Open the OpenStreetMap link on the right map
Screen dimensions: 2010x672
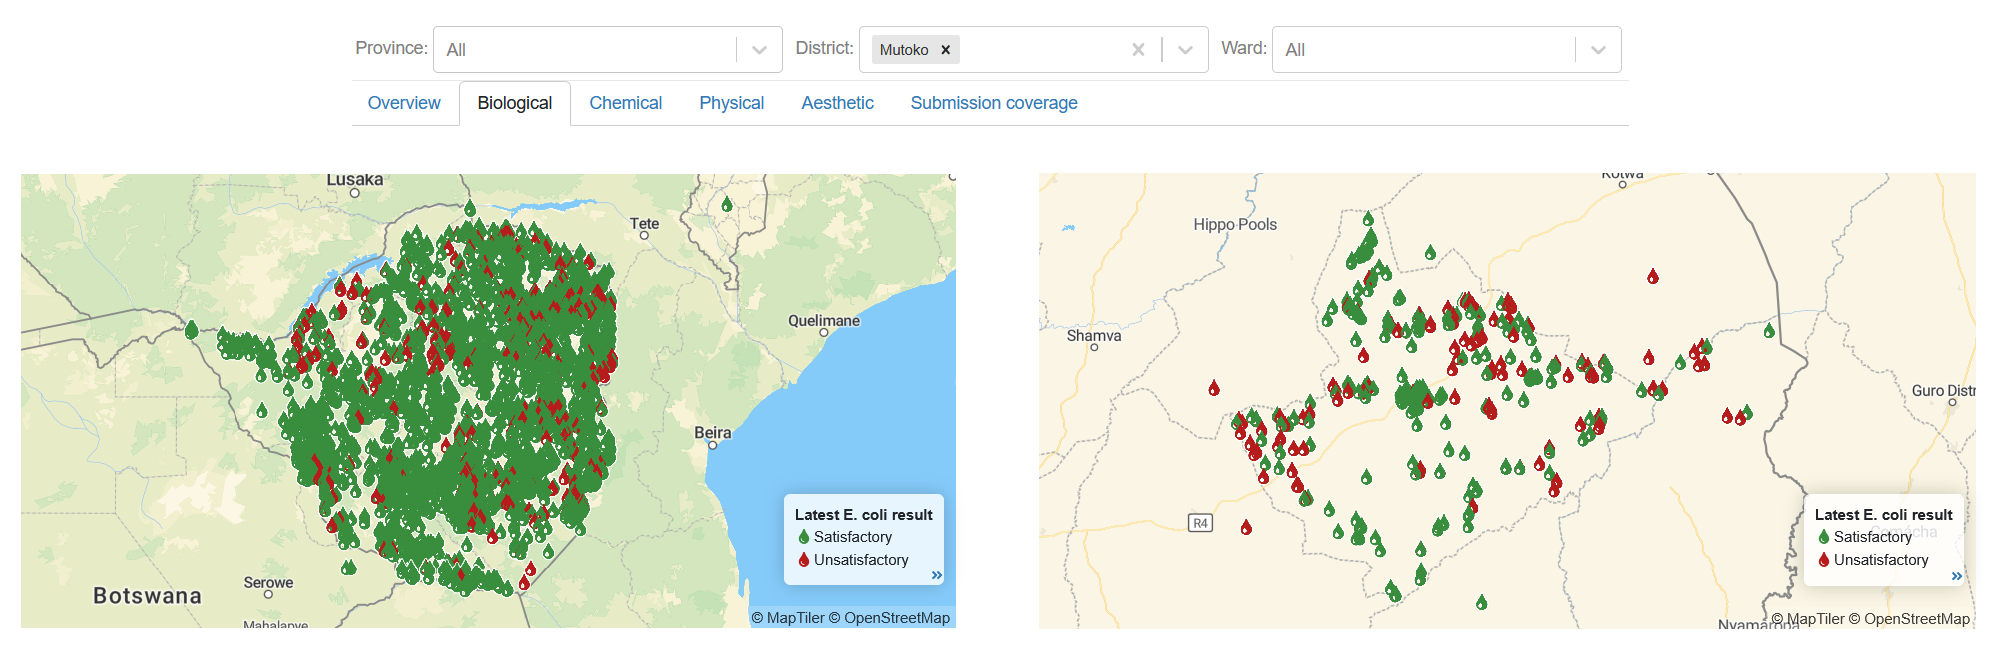coord(1910,619)
